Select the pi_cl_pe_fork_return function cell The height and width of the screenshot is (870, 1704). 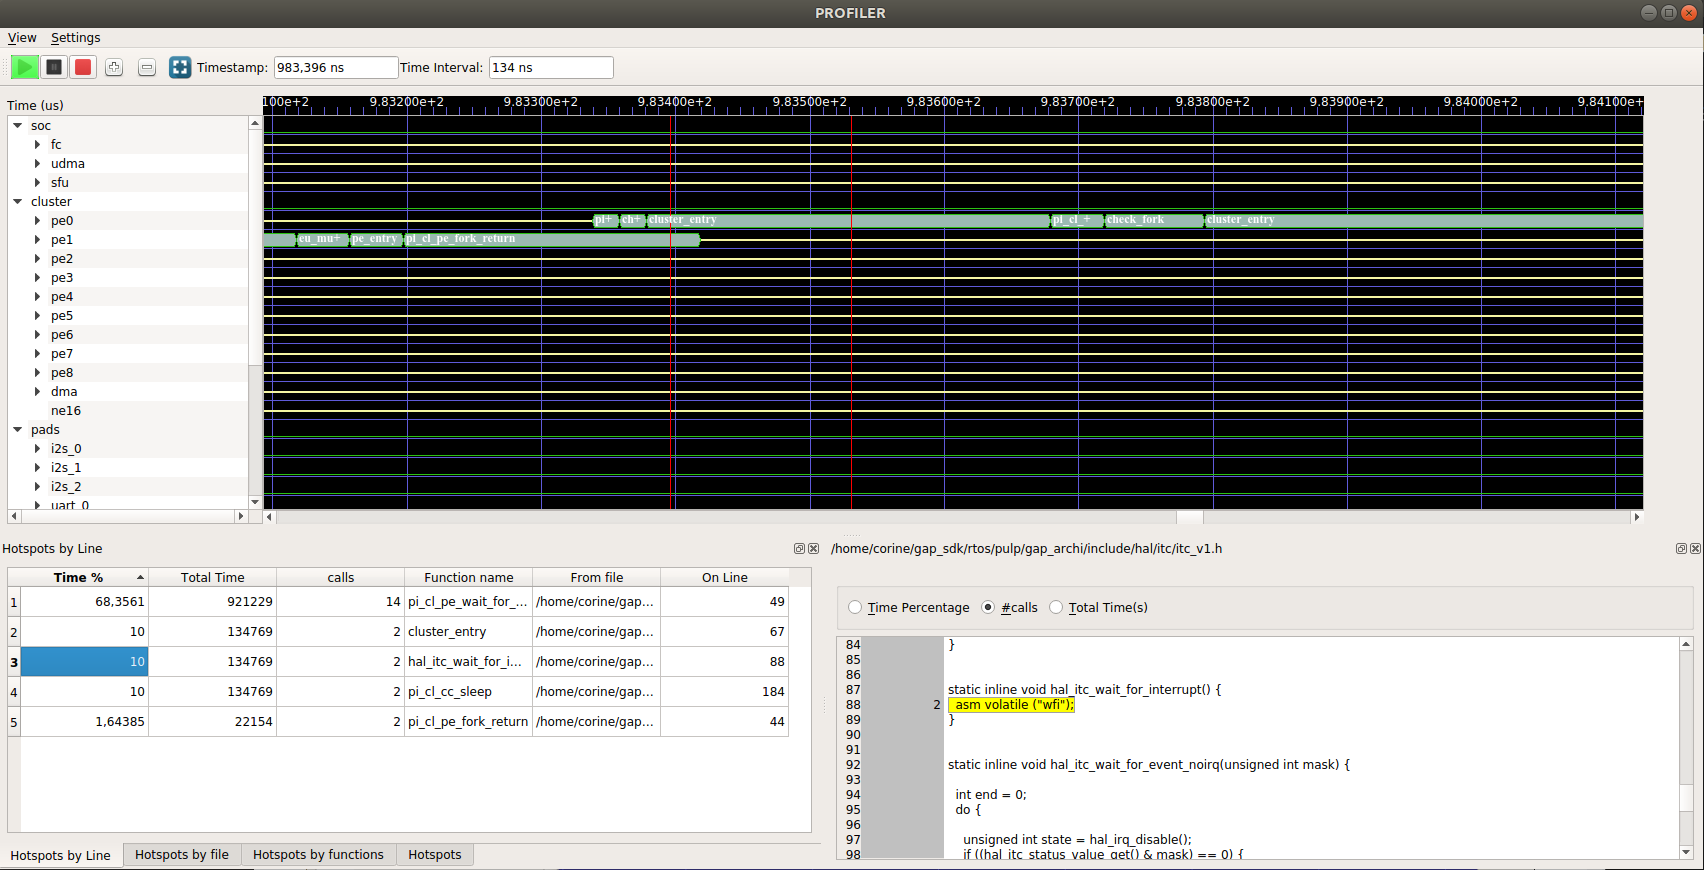pyautogui.click(x=468, y=721)
